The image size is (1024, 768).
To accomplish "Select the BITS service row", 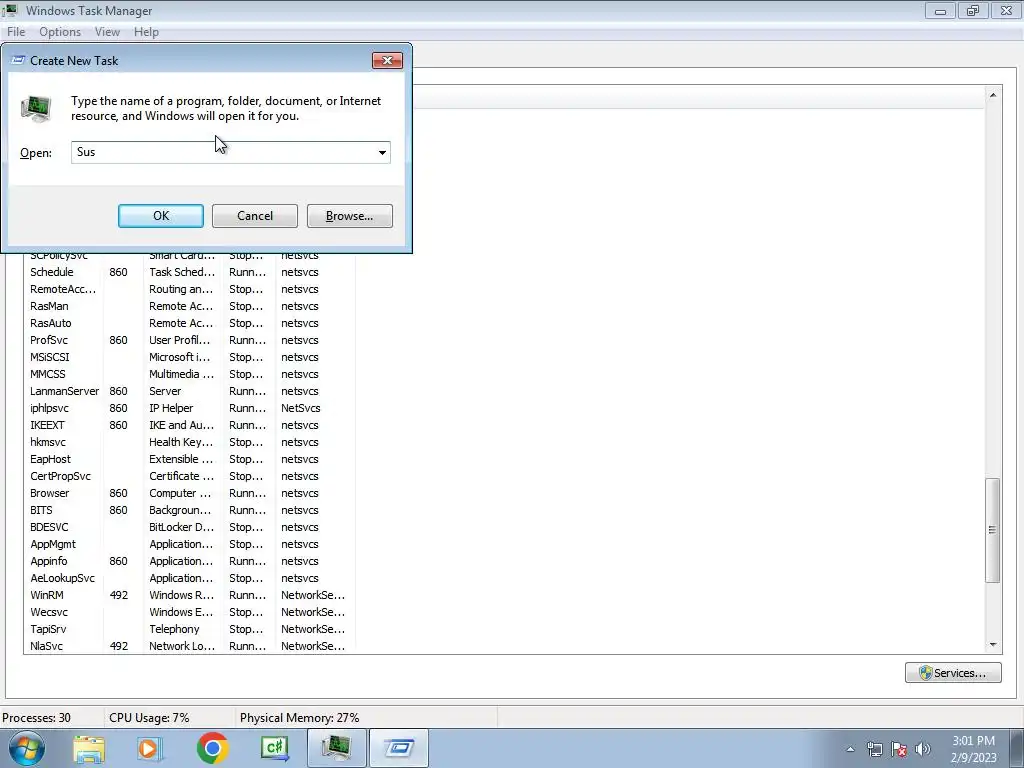I will pos(189,509).
